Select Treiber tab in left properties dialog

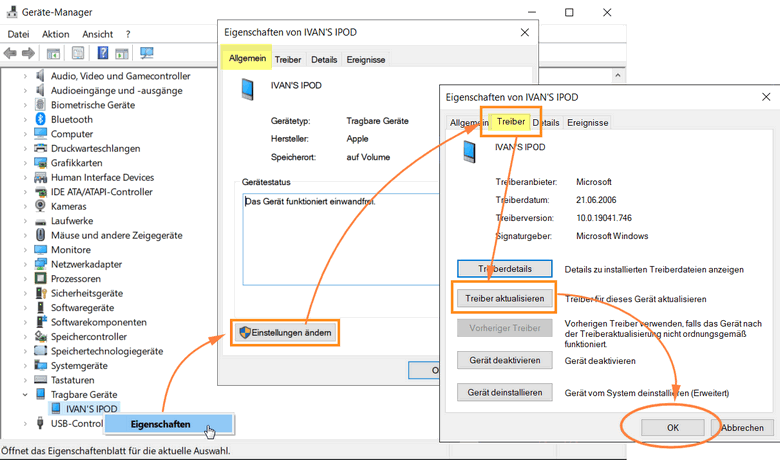288,60
